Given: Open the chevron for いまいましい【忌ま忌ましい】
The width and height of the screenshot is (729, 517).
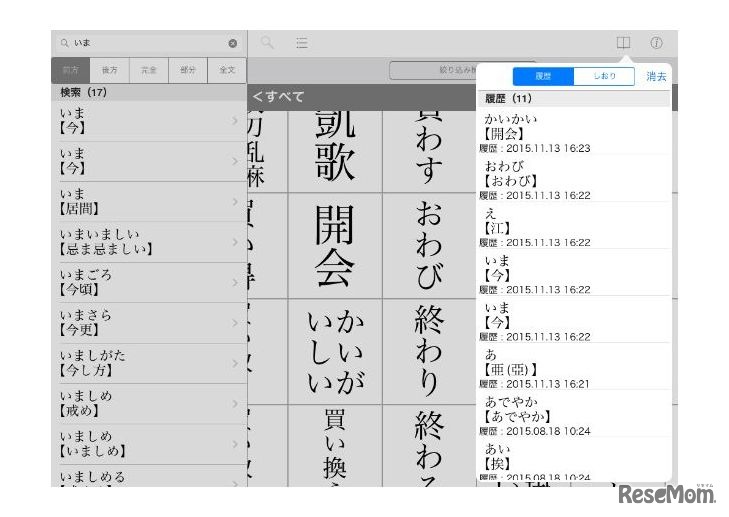Looking at the screenshot, I should tap(235, 242).
